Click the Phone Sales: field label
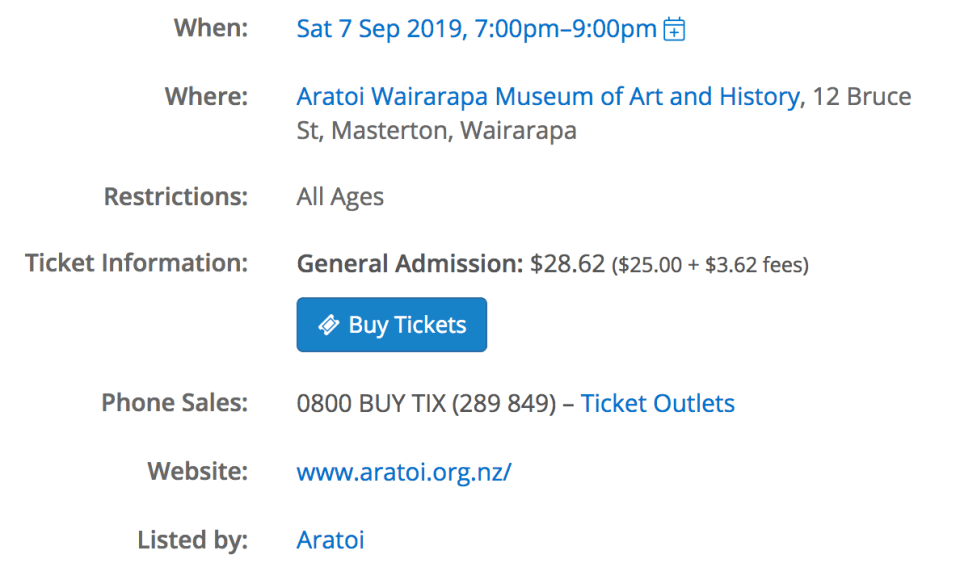The height and width of the screenshot is (580, 960). click(x=174, y=403)
